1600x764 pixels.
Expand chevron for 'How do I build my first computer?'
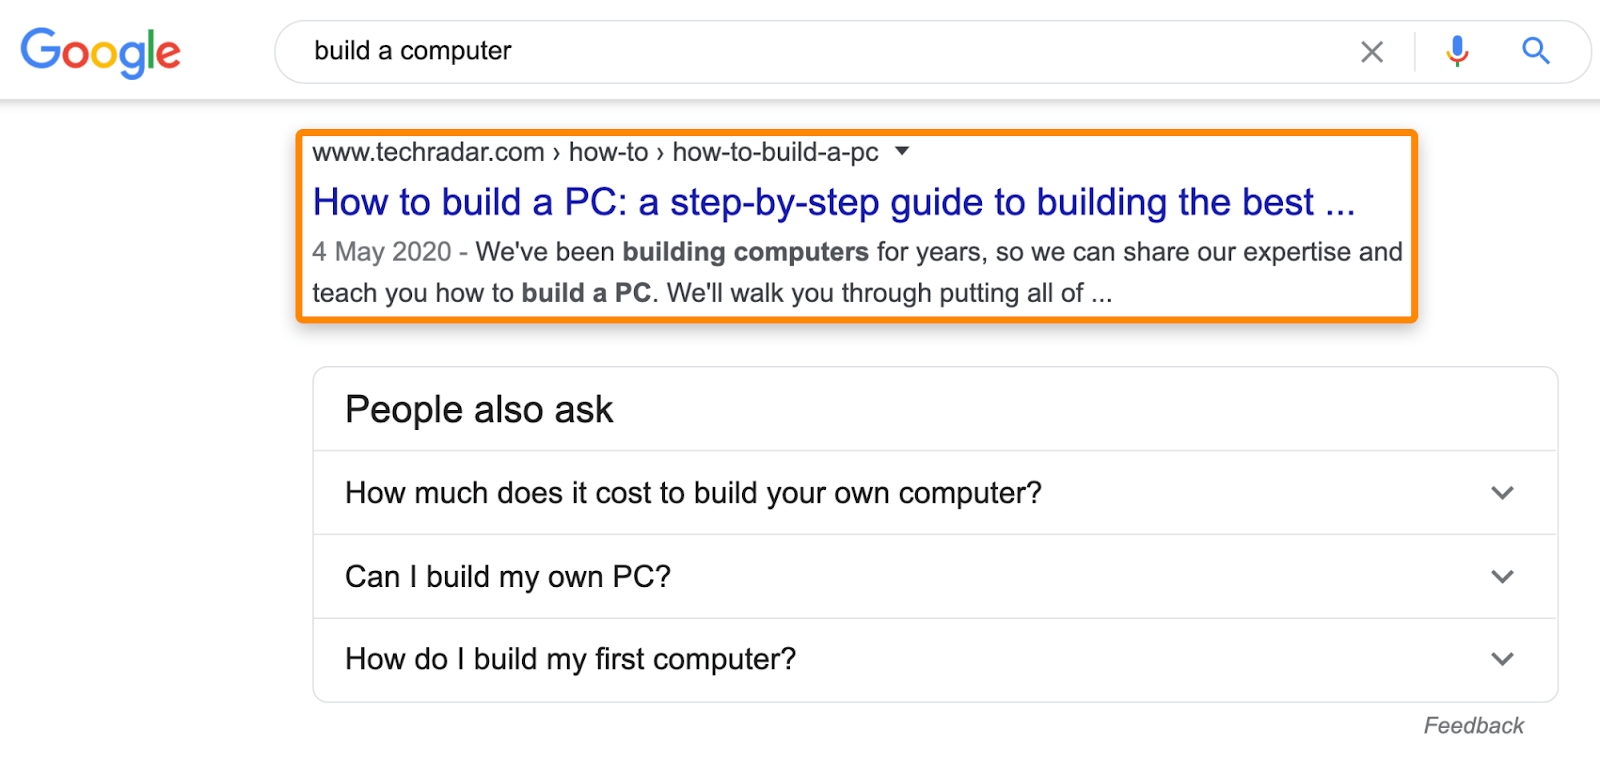1502,659
